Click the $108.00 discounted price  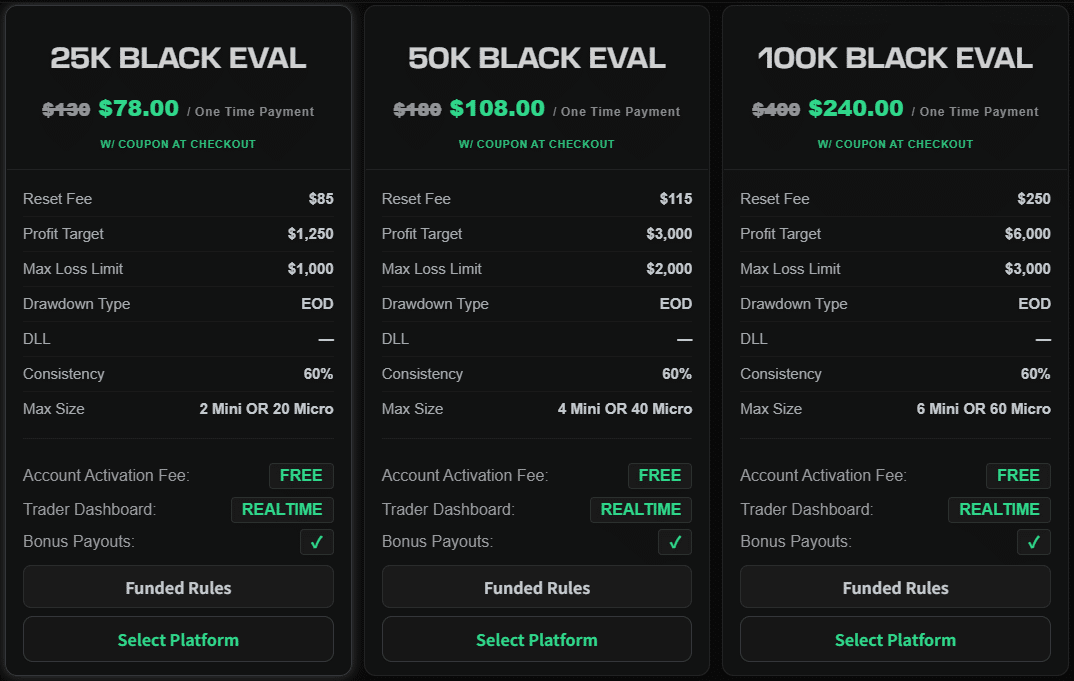pyautogui.click(x=497, y=109)
